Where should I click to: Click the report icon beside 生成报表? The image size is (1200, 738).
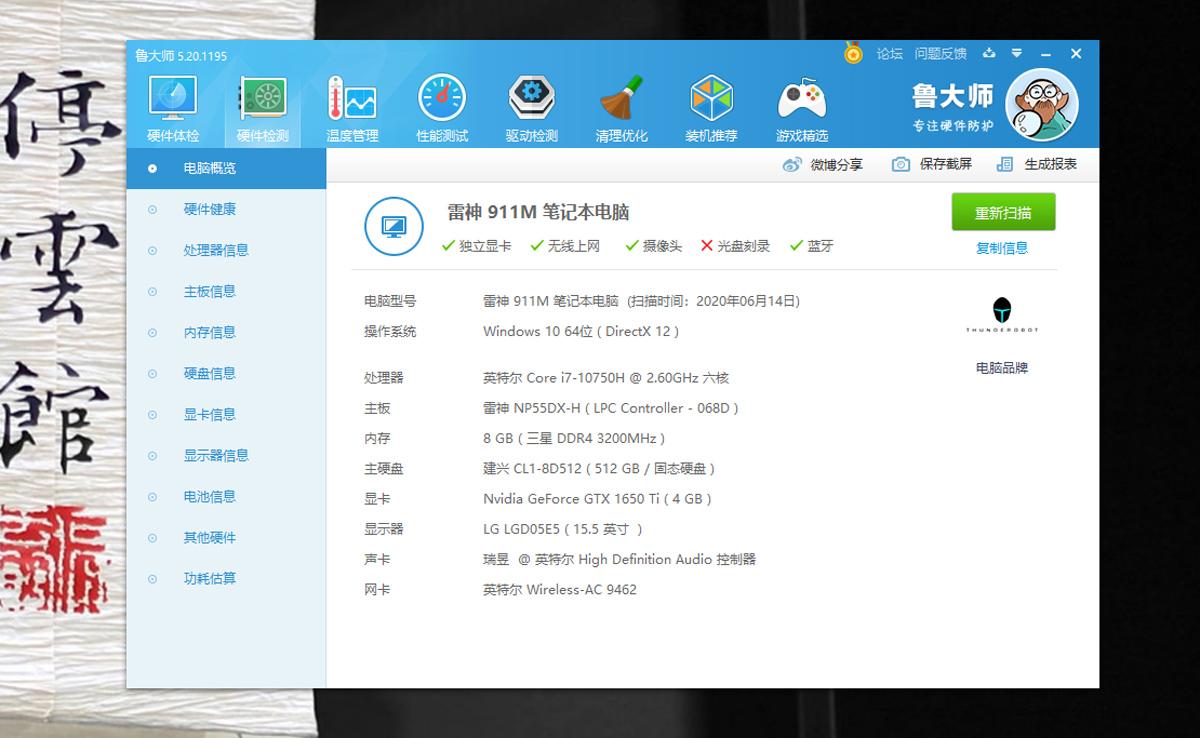(1006, 164)
